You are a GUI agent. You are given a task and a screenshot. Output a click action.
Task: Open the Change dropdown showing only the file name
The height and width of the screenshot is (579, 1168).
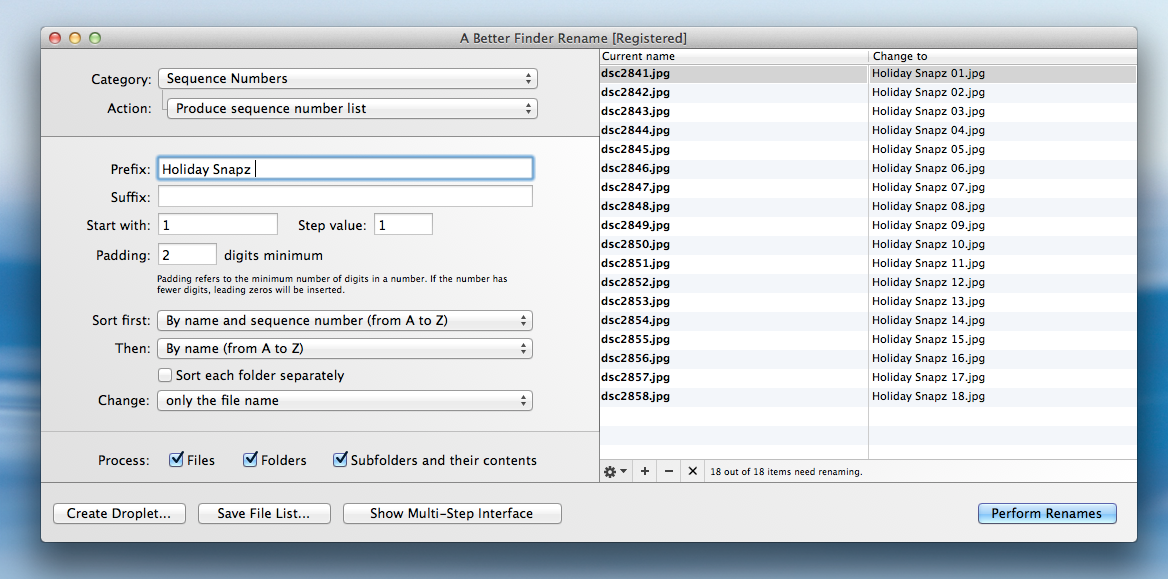[x=345, y=400]
